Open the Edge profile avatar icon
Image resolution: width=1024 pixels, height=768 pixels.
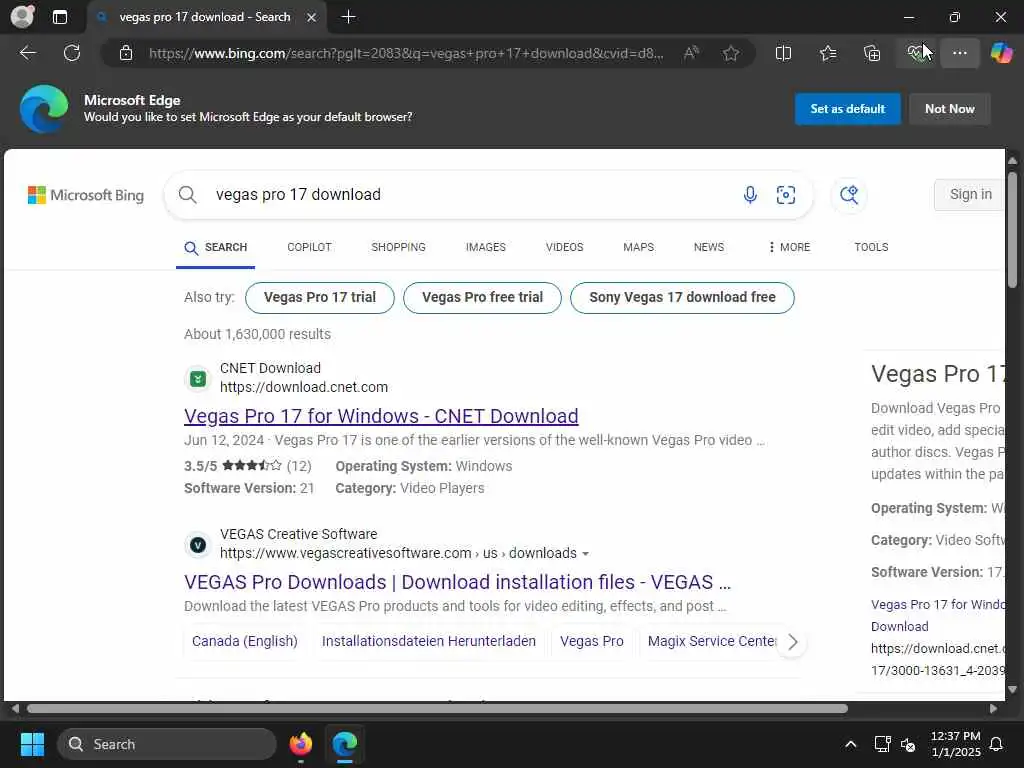click(x=23, y=16)
